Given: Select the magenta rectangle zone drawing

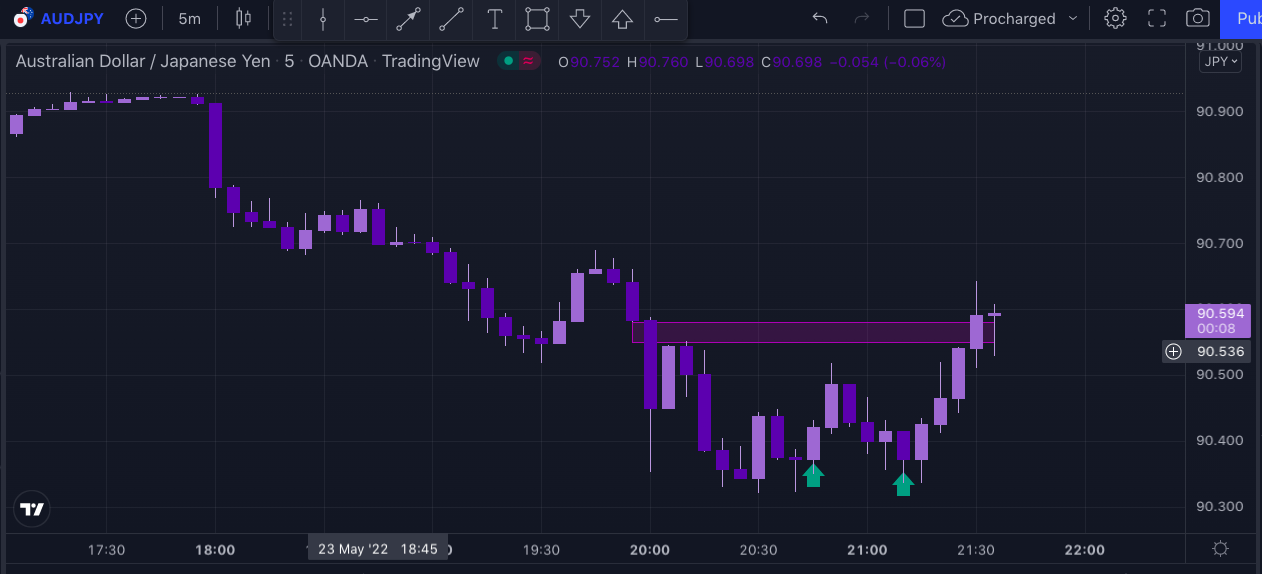Looking at the screenshot, I should [x=813, y=332].
